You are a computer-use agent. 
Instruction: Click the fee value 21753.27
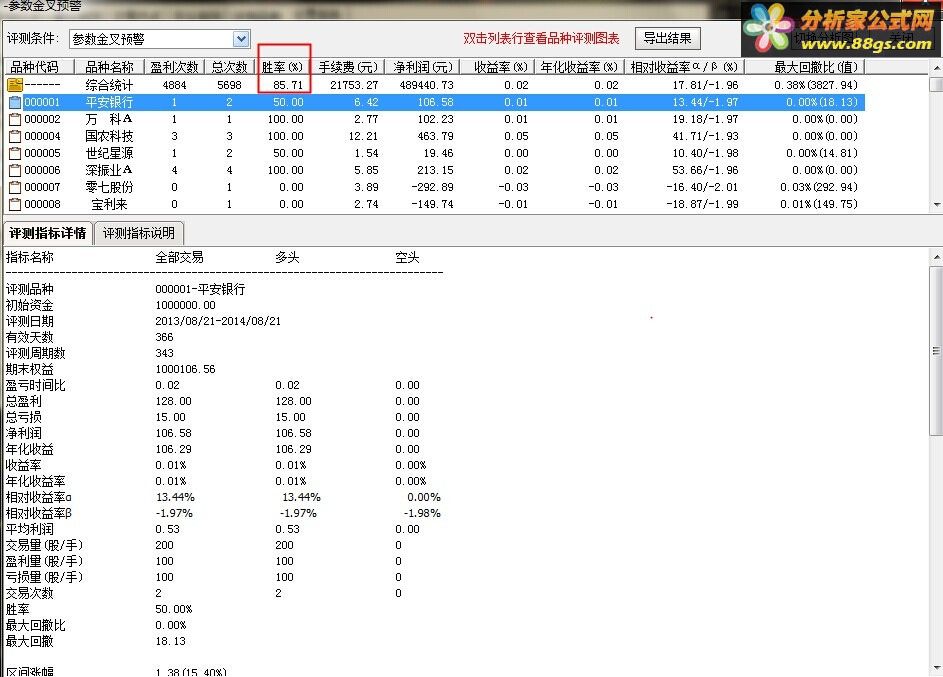click(354, 85)
